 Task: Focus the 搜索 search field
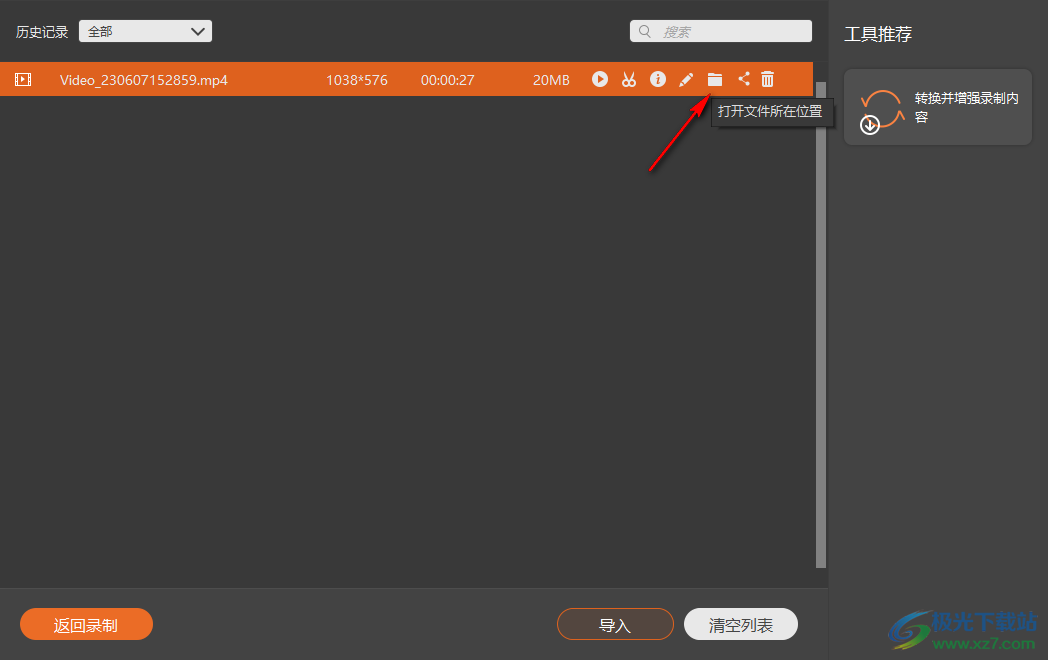pyautogui.click(x=720, y=31)
